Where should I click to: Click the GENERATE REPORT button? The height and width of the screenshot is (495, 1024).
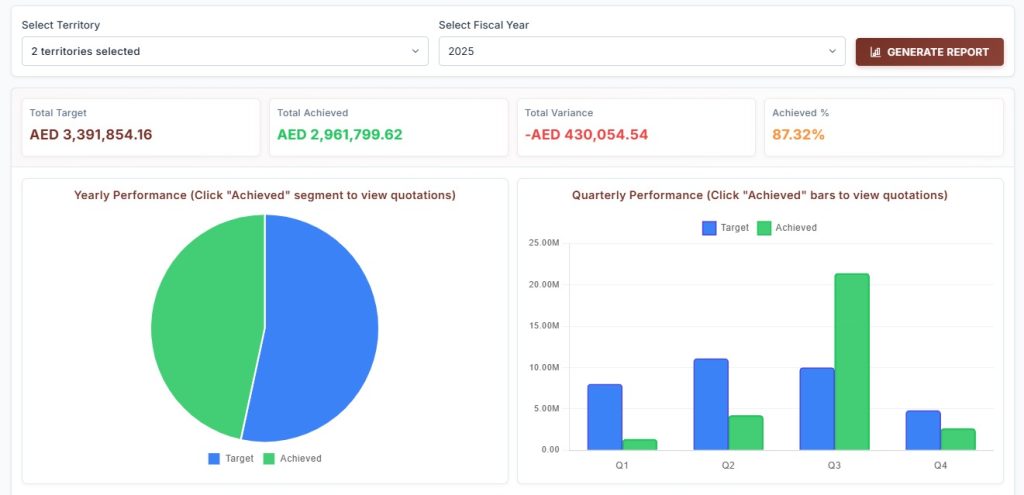click(x=929, y=52)
